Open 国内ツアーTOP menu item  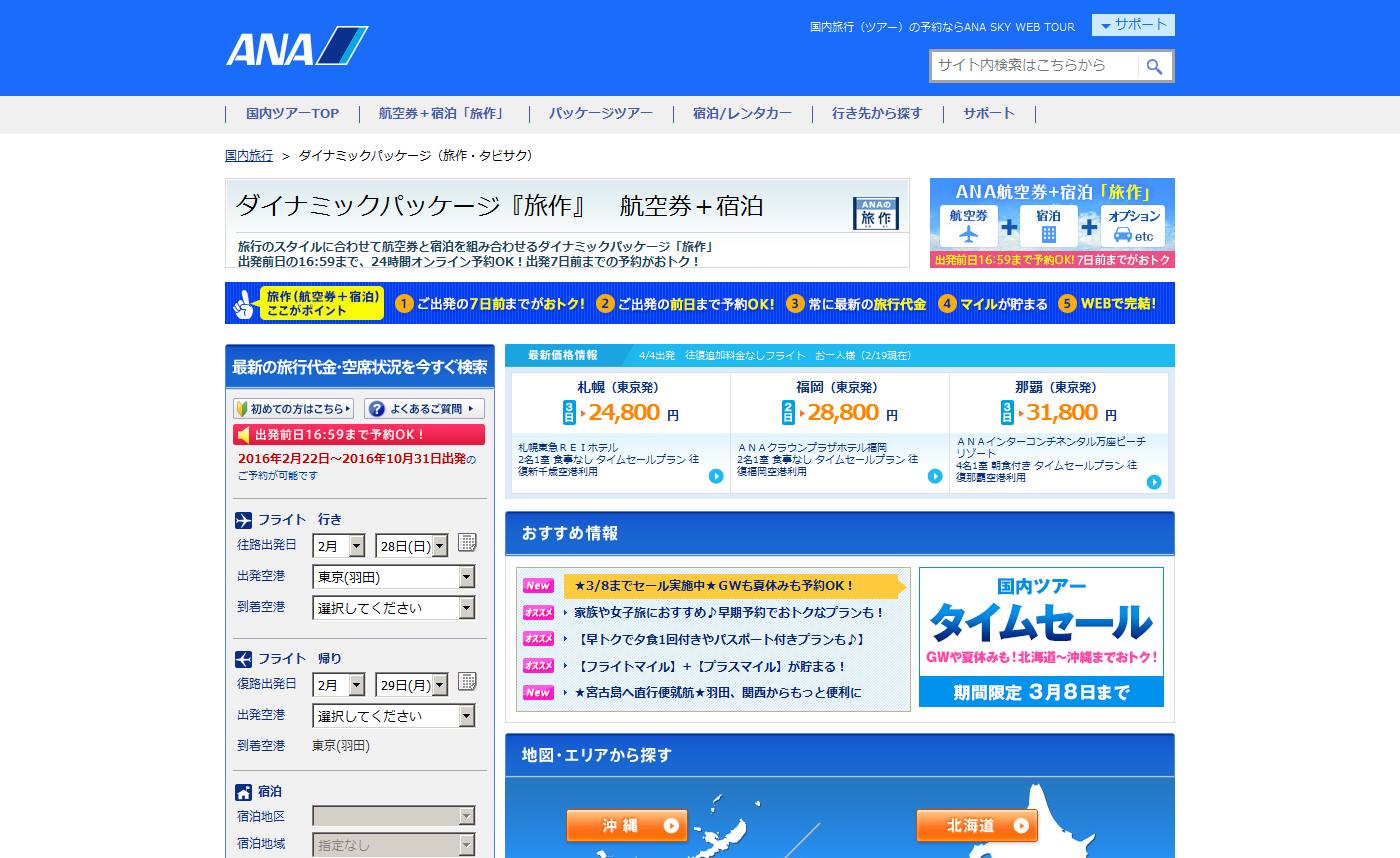point(292,113)
